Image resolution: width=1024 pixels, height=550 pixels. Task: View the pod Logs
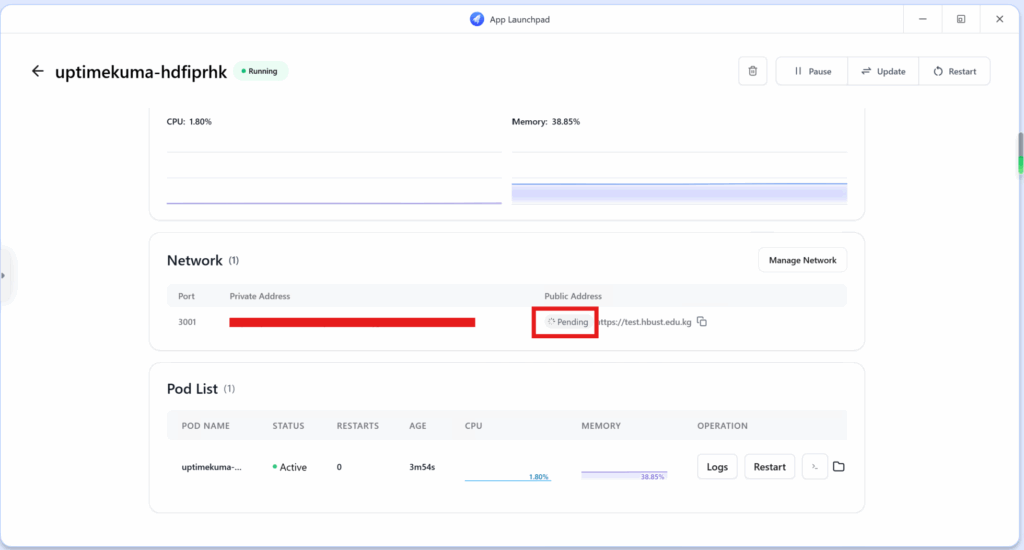pos(717,467)
